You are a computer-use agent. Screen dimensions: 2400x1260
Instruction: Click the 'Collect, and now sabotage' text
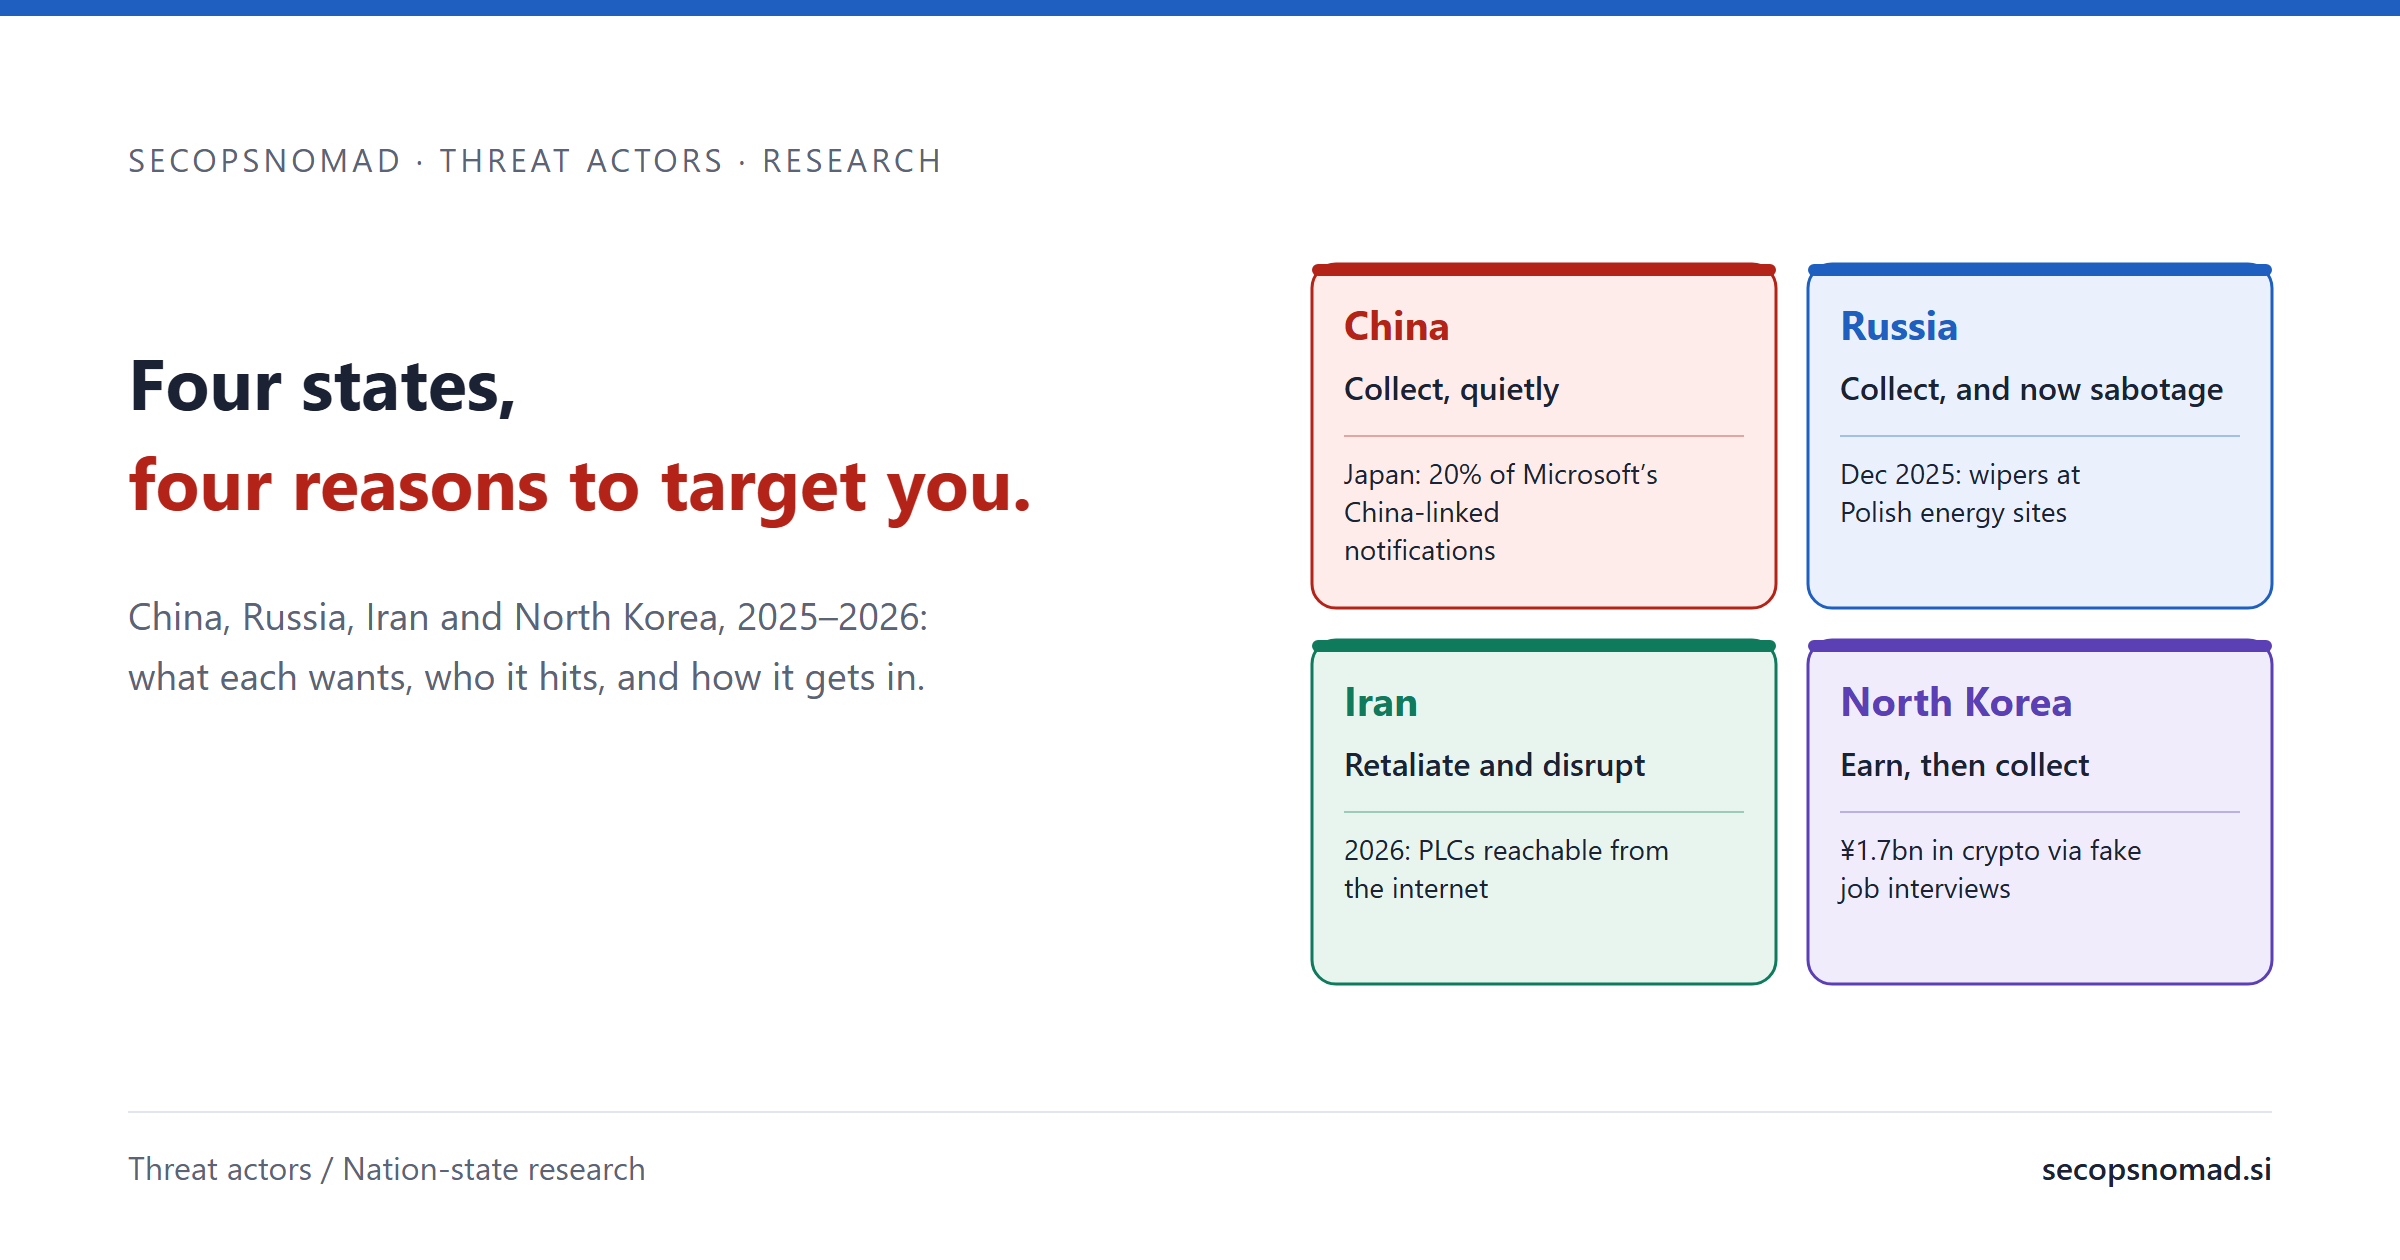coord(2031,389)
